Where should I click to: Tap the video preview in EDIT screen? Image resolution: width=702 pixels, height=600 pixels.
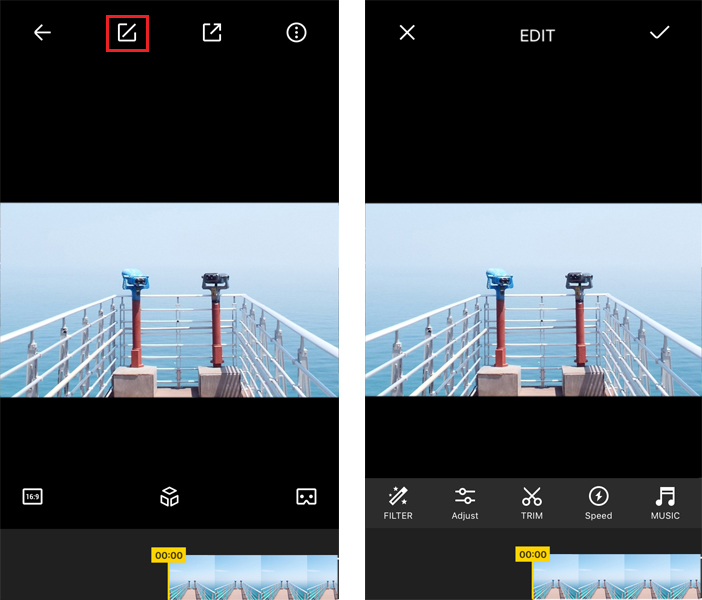tap(533, 300)
